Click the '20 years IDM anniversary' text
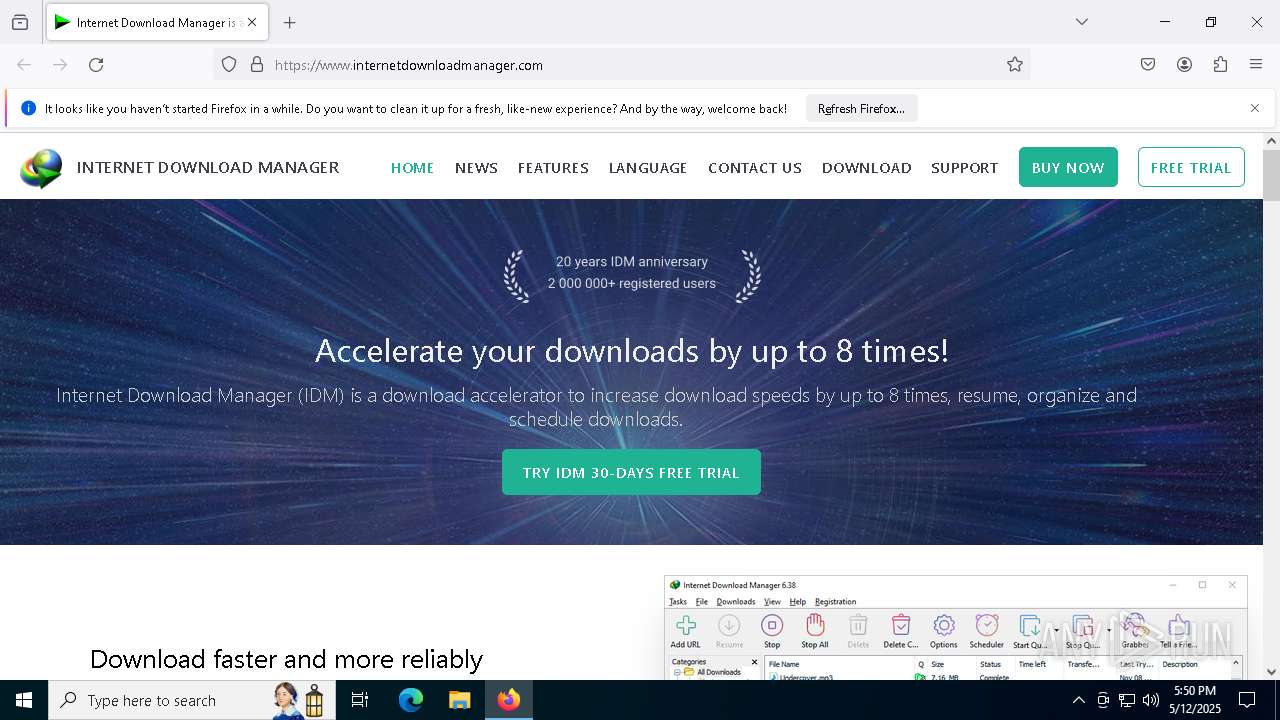1280x720 pixels. pyautogui.click(x=632, y=261)
